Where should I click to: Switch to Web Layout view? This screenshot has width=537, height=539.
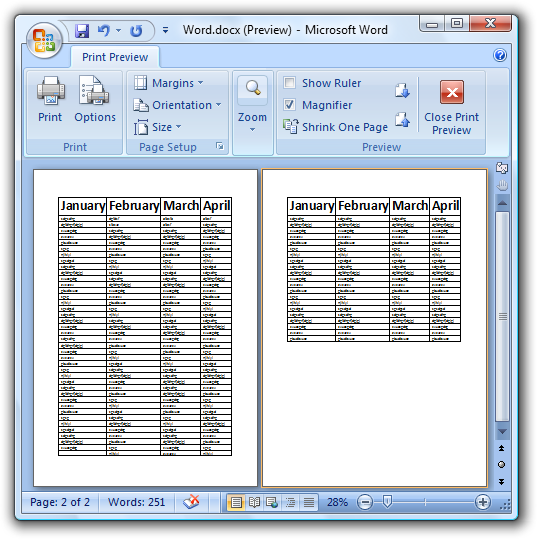click(272, 503)
